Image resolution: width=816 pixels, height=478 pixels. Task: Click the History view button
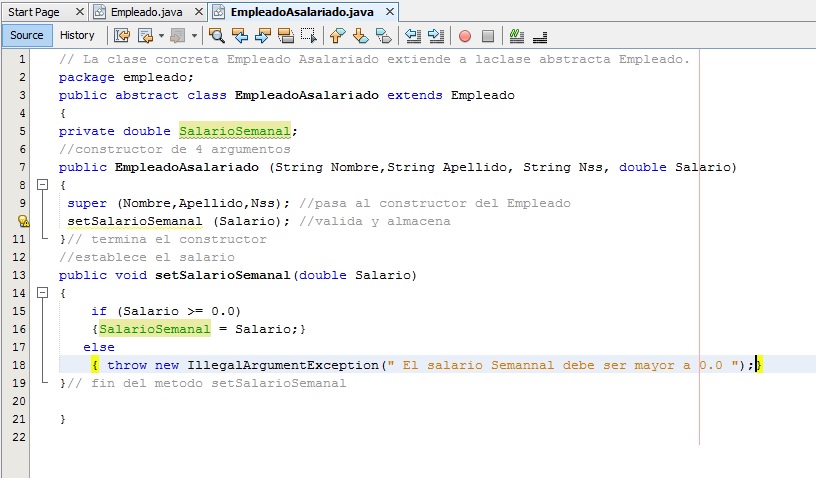pyautogui.click(x=77, y=35)
